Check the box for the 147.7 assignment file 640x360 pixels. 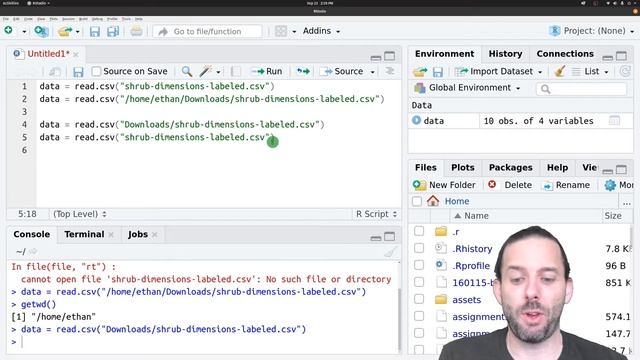point(419,333)
